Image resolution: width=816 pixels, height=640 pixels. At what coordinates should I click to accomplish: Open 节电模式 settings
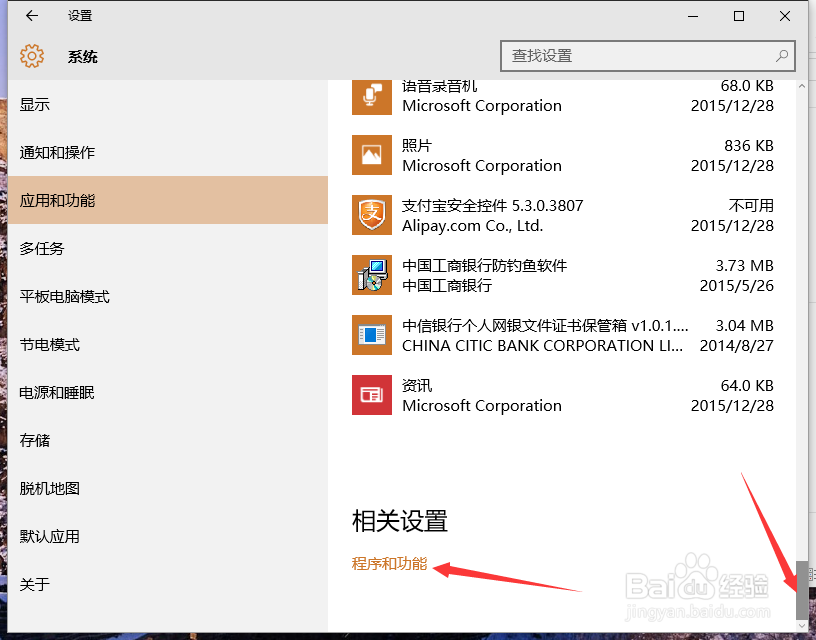tap(168, 344)
